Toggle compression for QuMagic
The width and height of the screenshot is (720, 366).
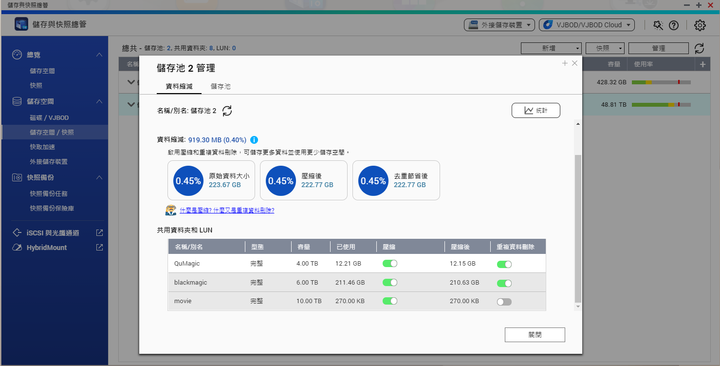point(390,264)
